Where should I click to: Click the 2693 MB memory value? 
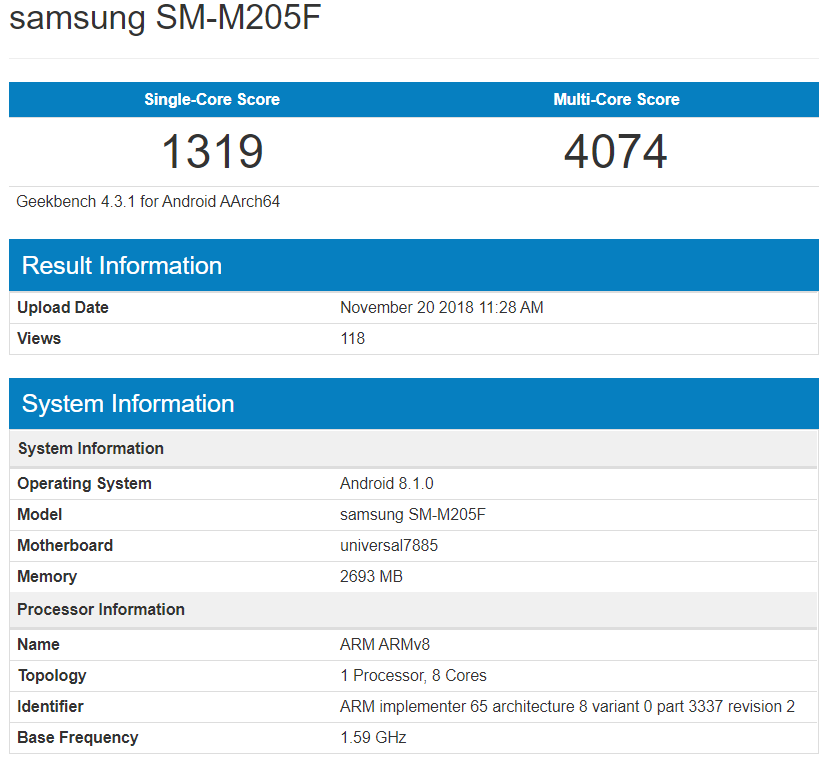point(371,576)
